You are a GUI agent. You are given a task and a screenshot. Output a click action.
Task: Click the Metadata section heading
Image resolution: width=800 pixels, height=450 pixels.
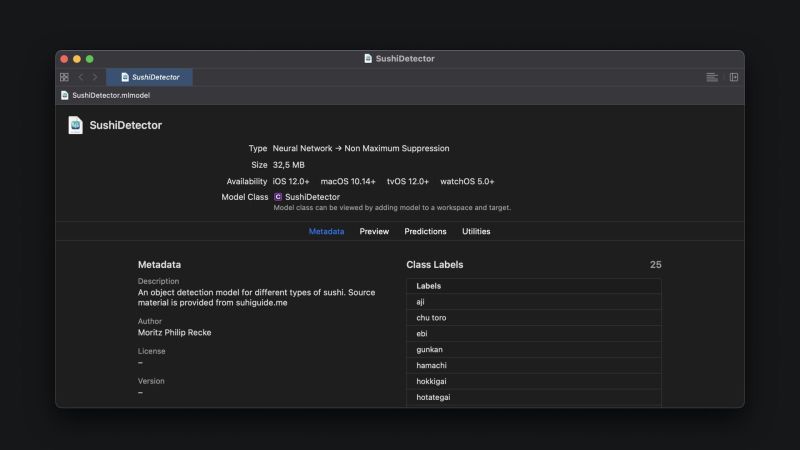pyautogui.click(x=159, y=265)
